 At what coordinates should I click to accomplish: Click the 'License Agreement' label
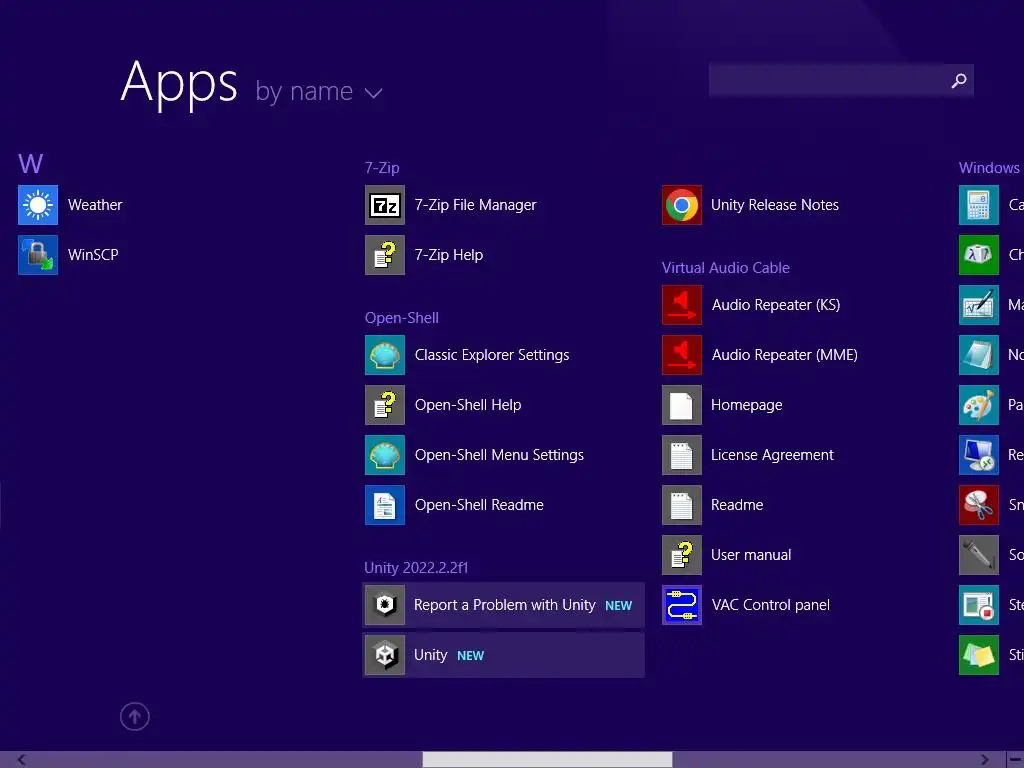tap(772, 455)
